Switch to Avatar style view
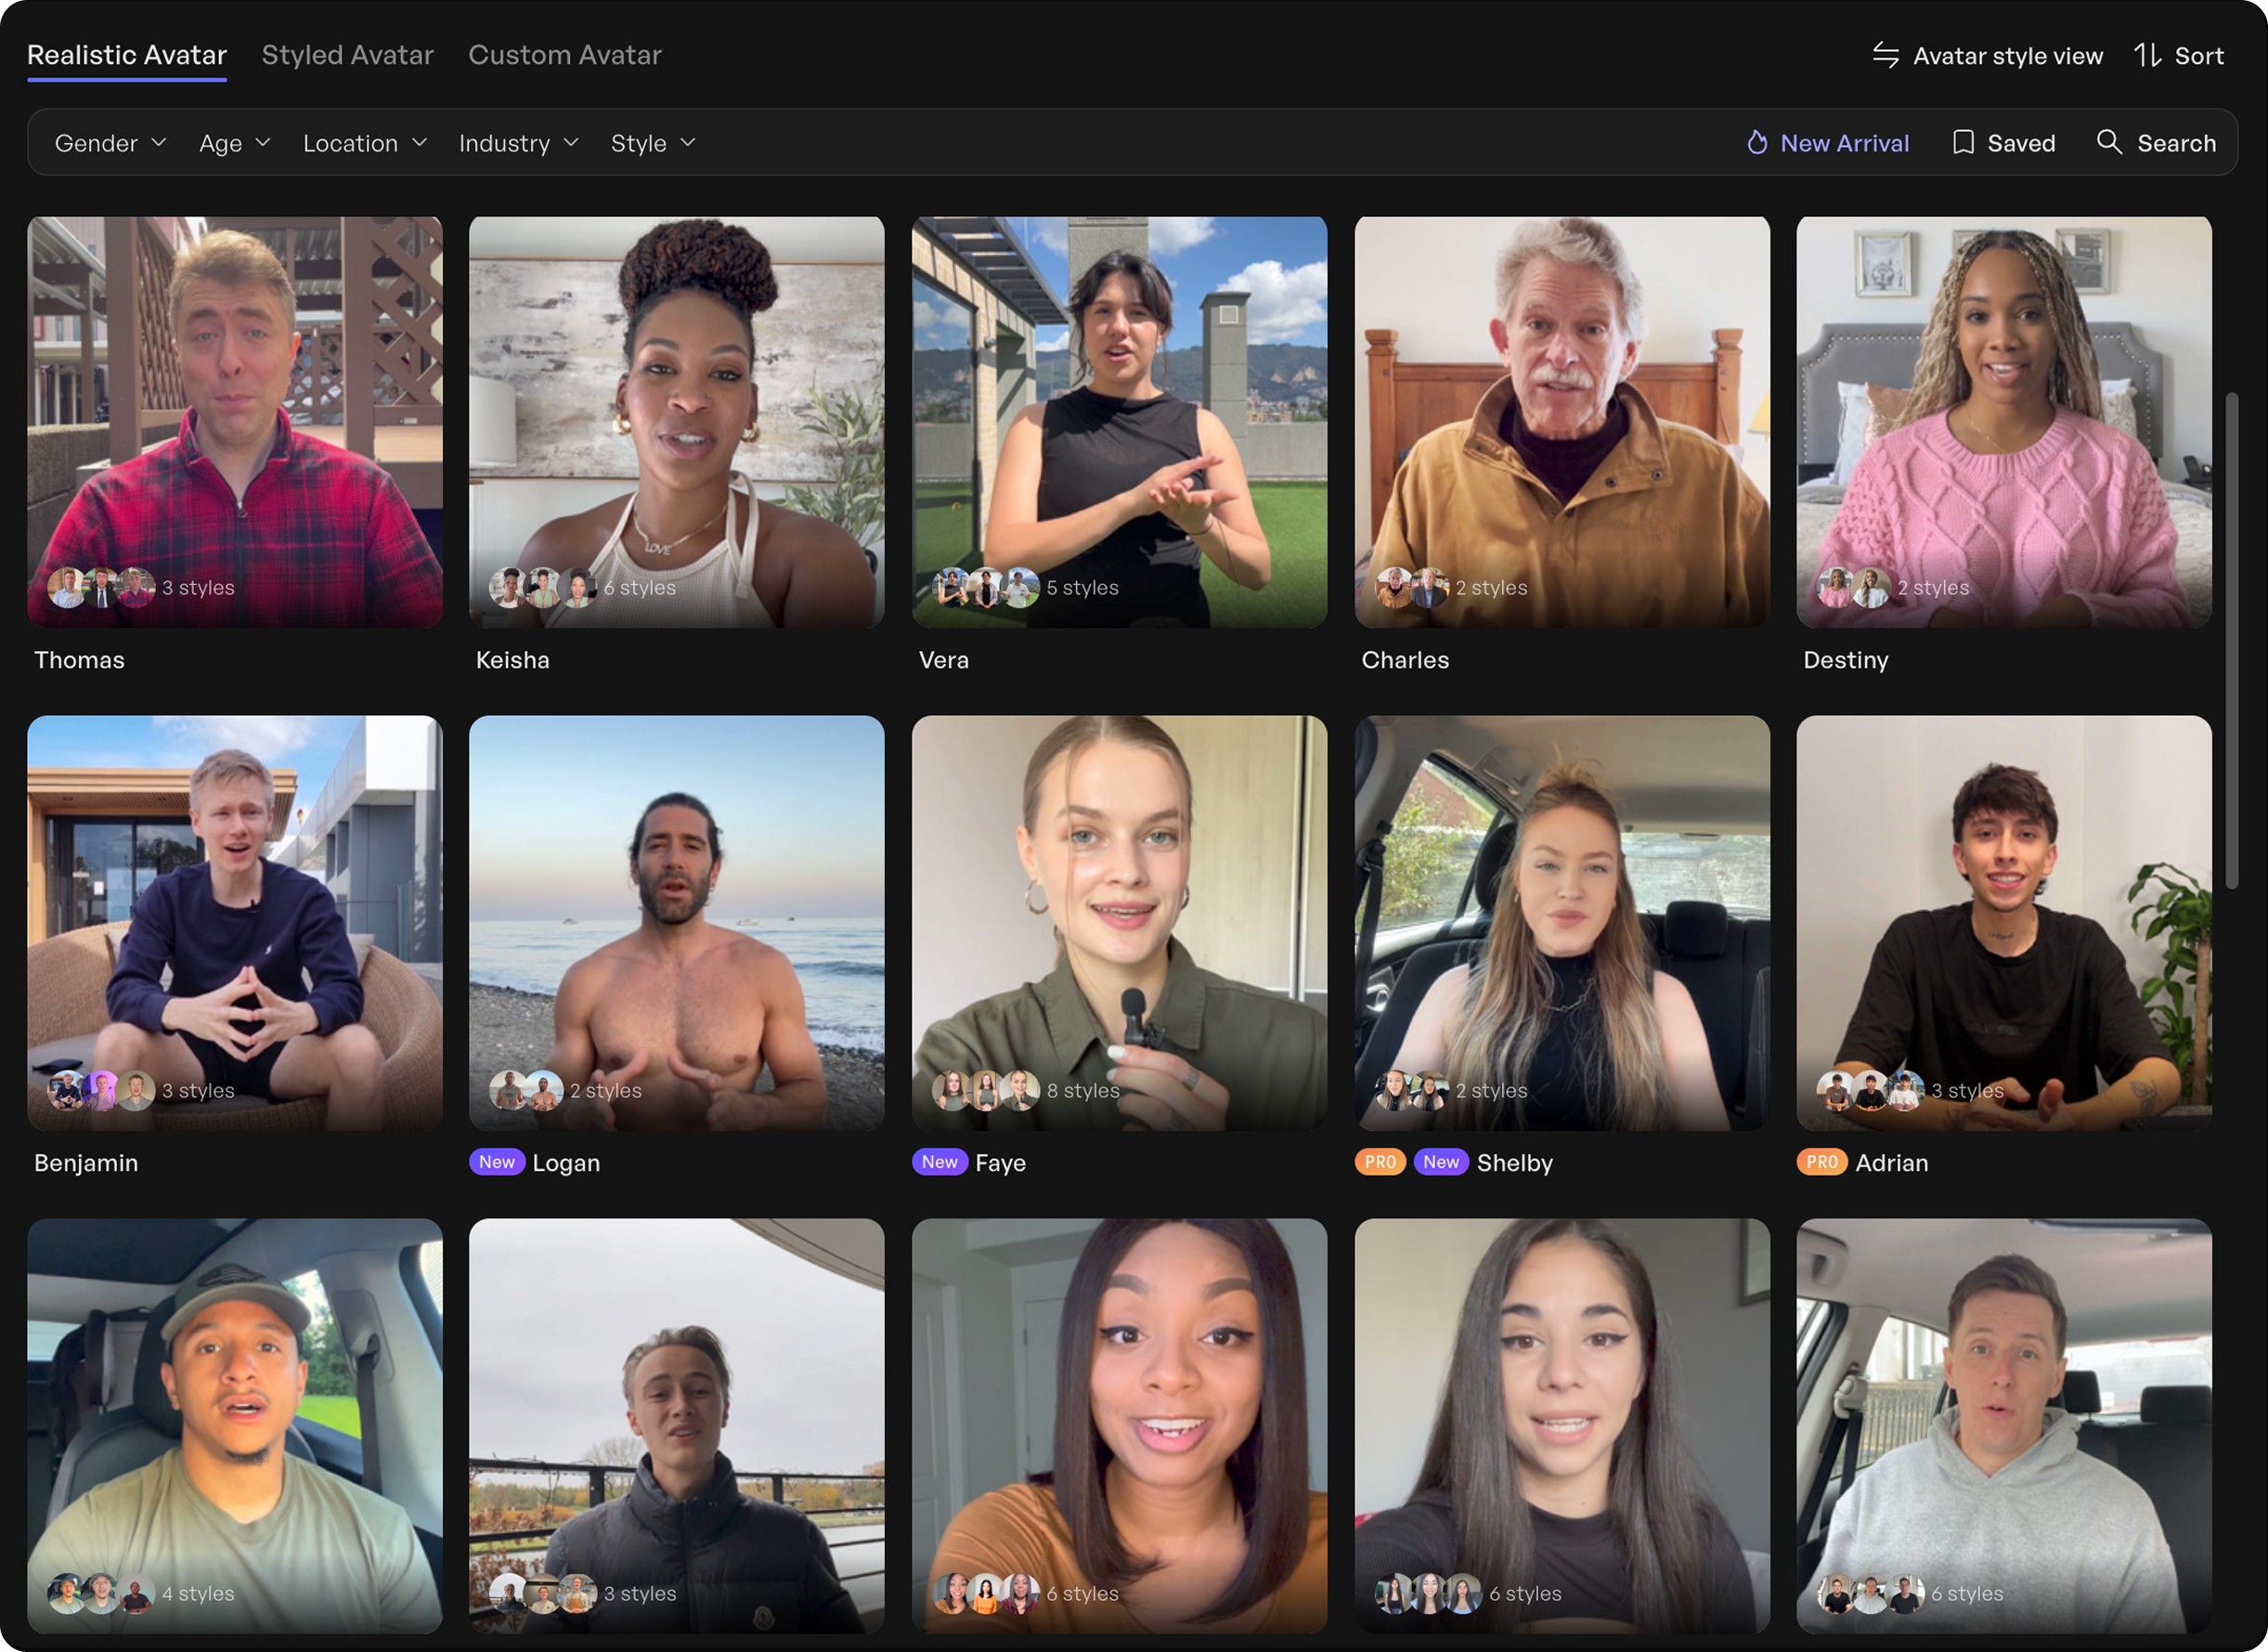 pyautogui.click(x=2007, y=56)
